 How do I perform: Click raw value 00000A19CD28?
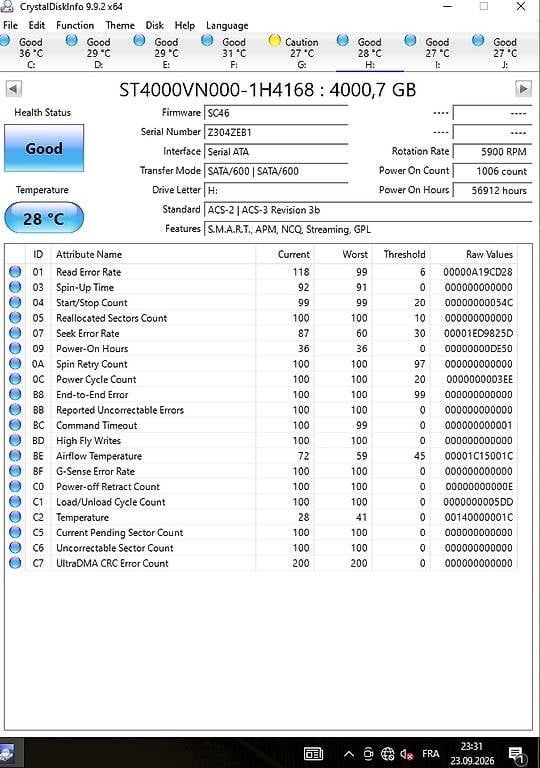[x=478, y=272]
